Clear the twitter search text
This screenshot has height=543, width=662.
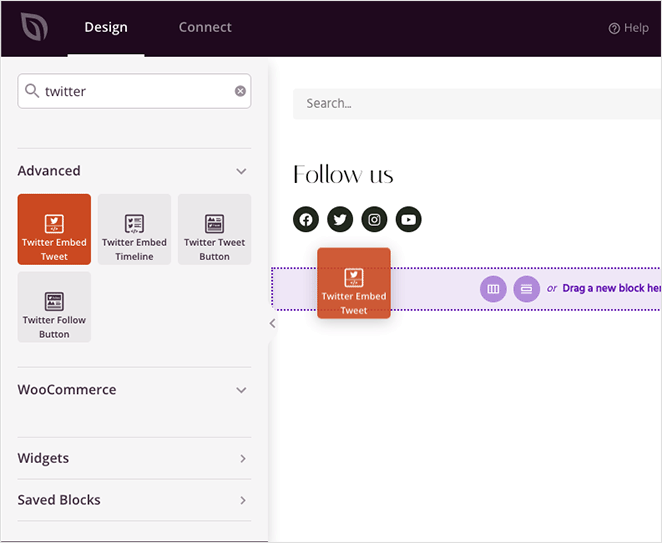(240, 91)
